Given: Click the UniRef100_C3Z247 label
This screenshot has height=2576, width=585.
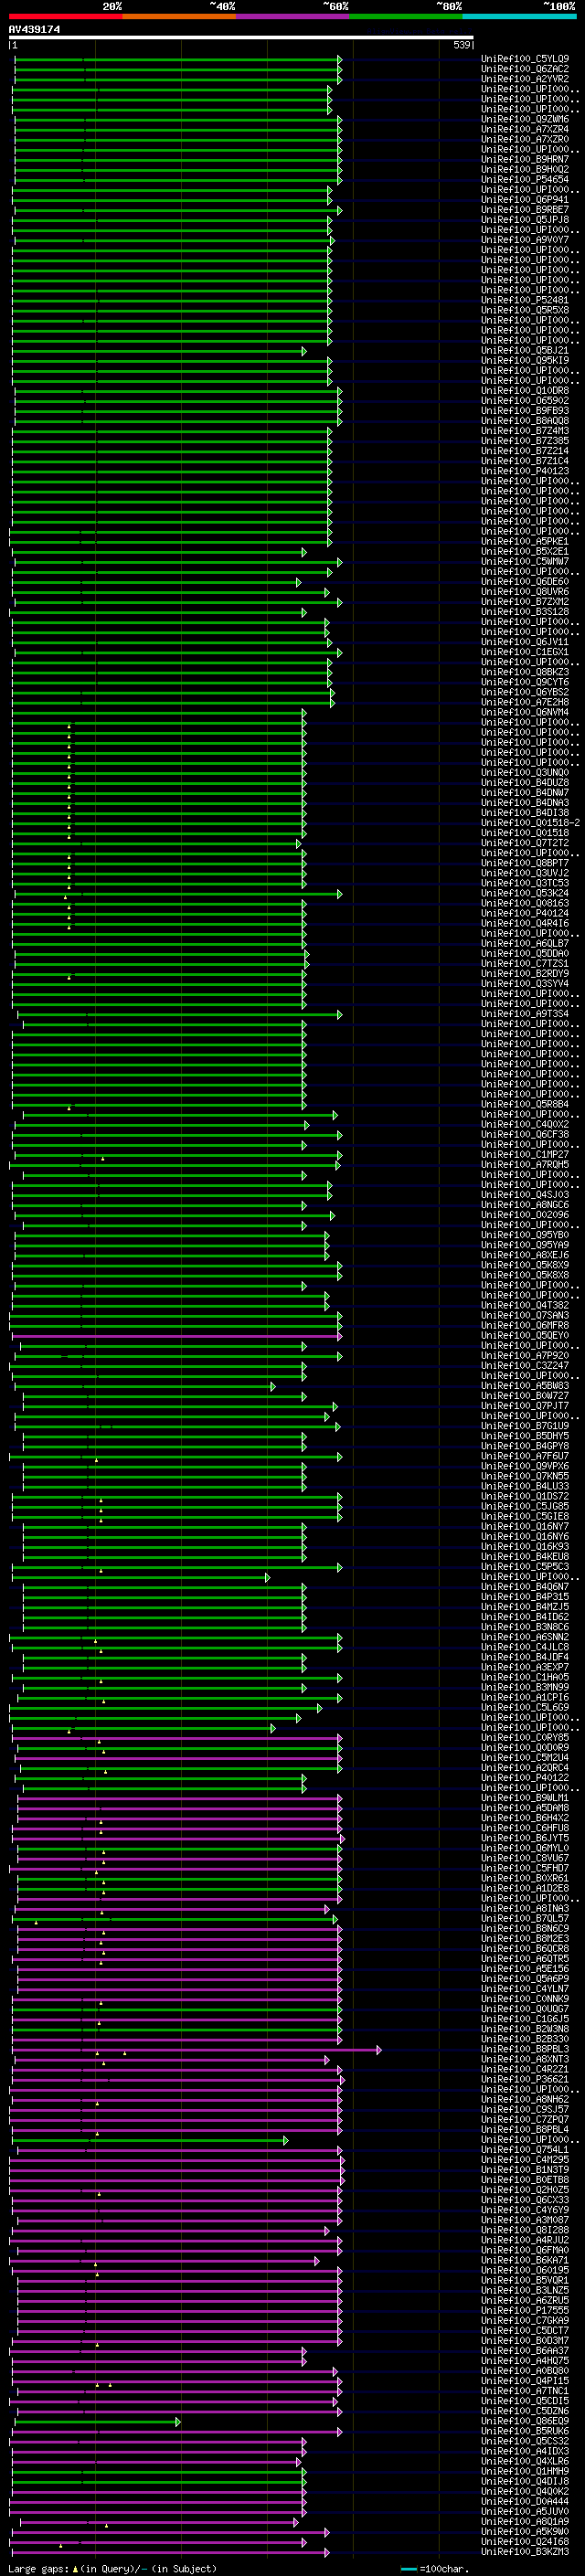Looking at the screenshot, I should click(x=524, y=1366).
